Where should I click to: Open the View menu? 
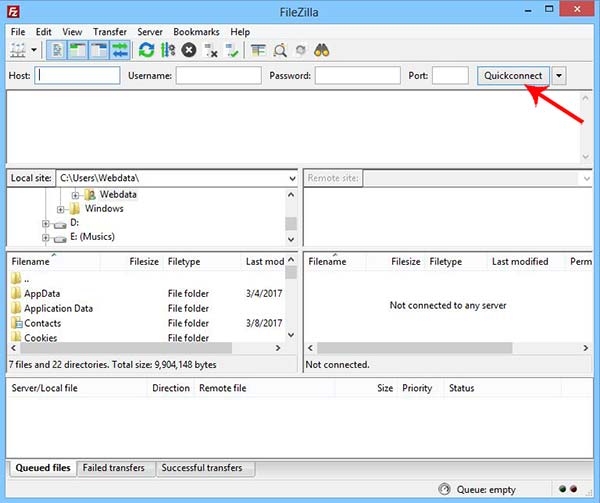[72, 32]
